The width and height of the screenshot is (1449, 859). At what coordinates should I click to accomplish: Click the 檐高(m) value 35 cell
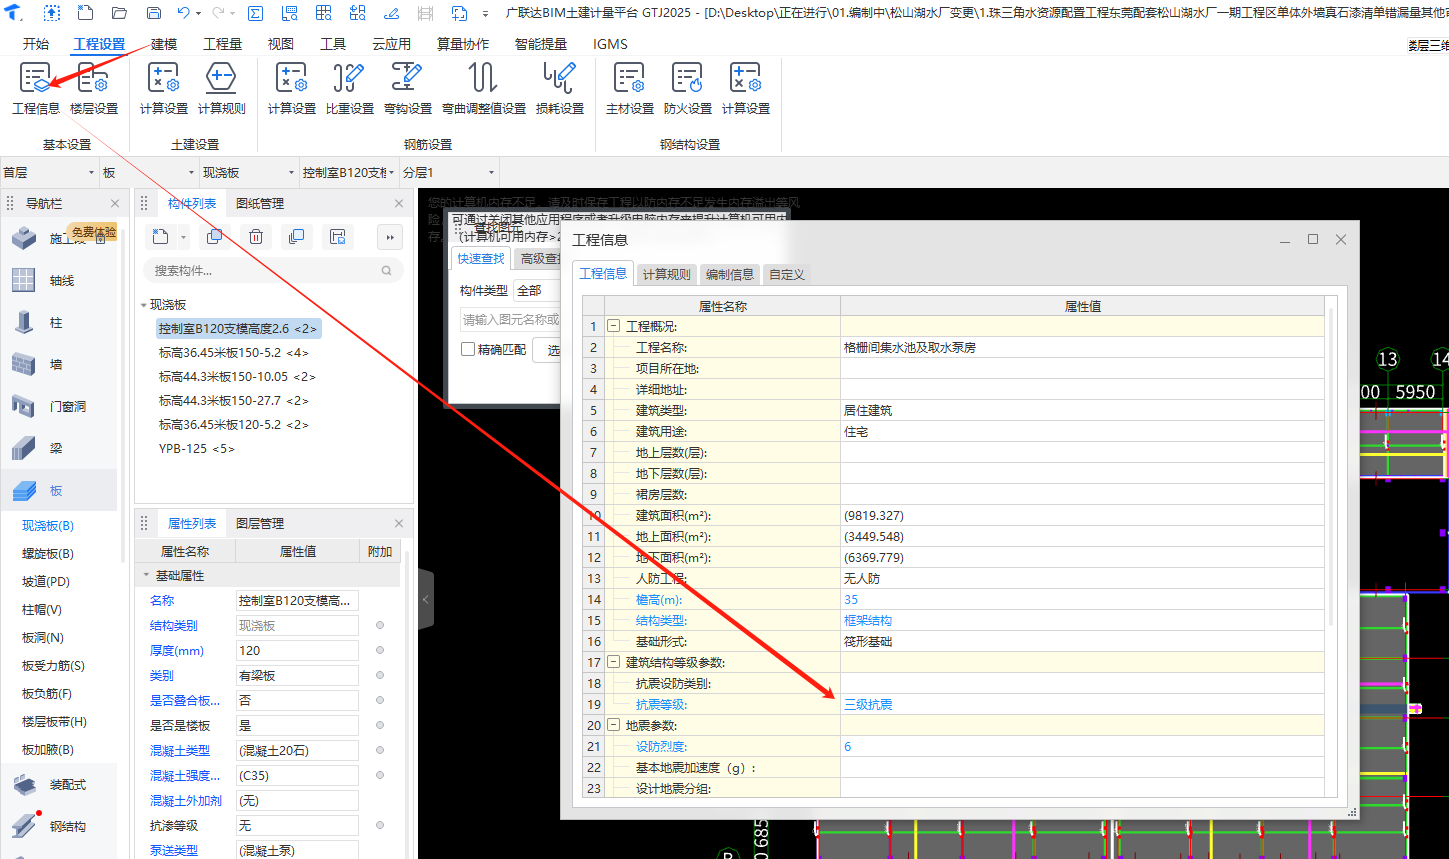pyautogui.click(x=1082, y=599)
